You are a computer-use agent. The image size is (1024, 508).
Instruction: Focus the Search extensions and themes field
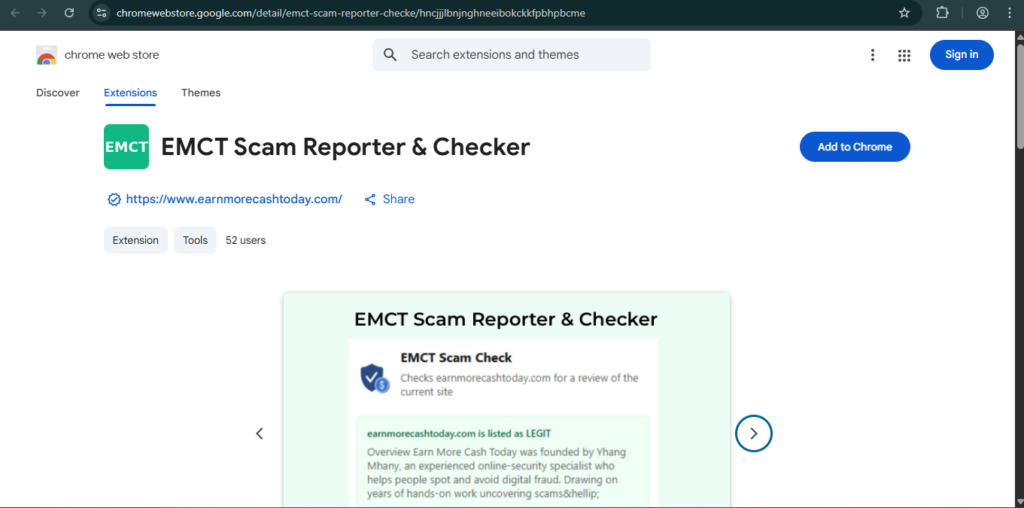point(511,55)
